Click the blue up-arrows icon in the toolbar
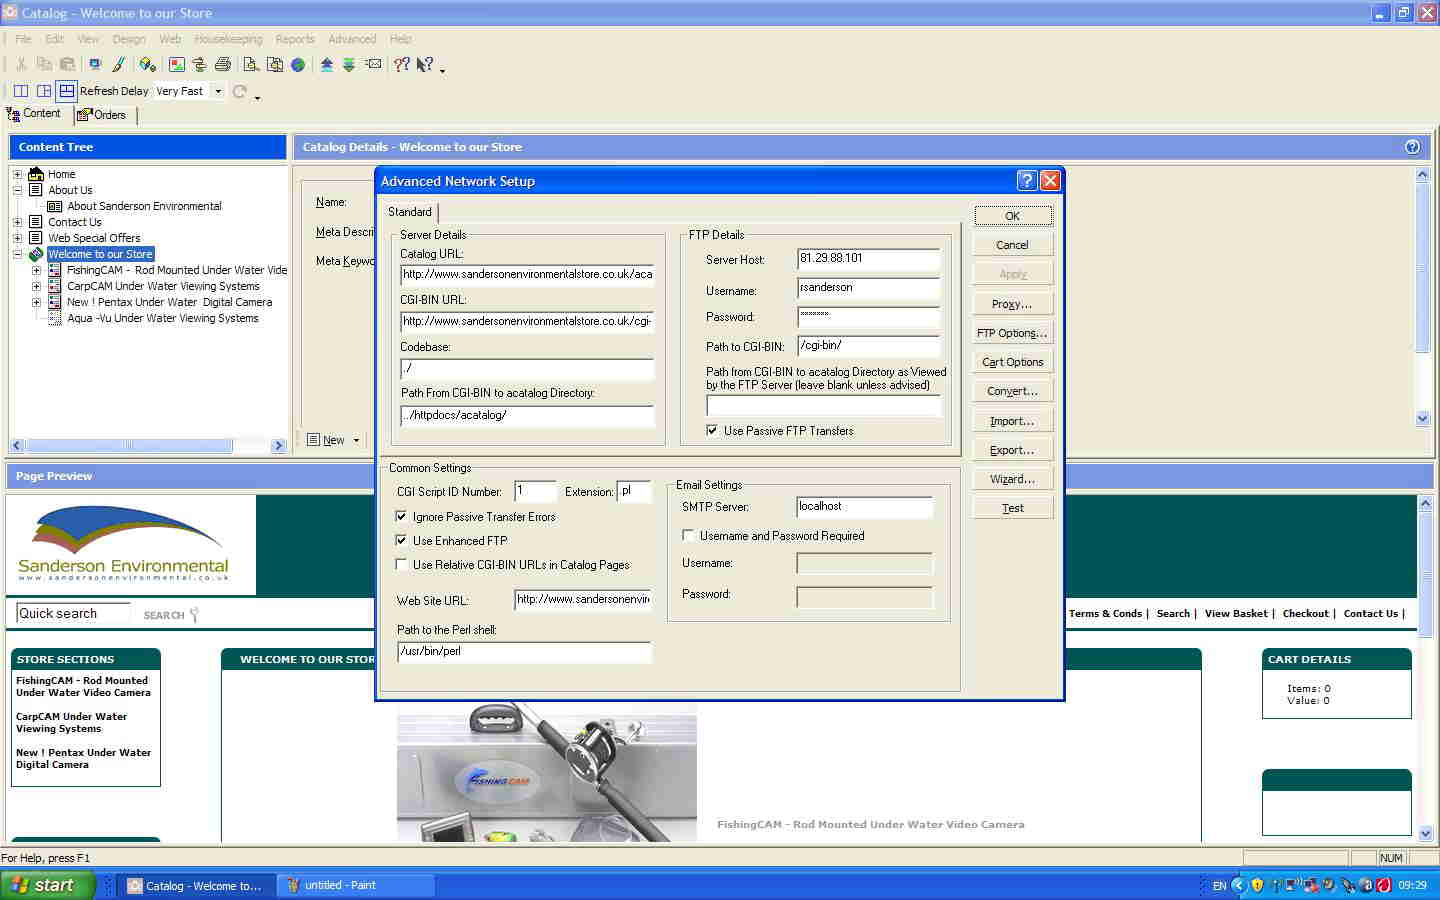1440x900 pixels. click(326, 65)
